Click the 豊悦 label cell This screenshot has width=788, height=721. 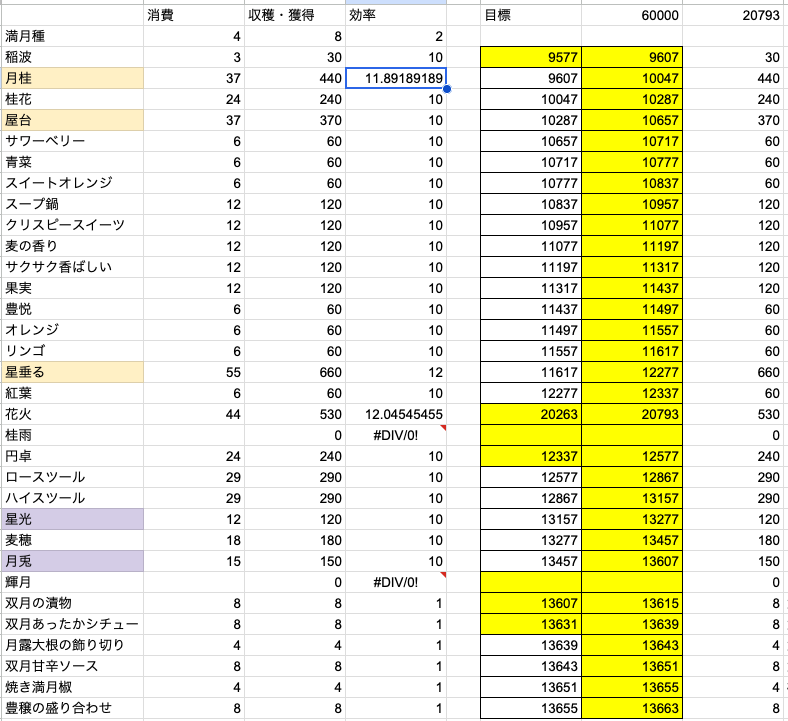tap(72, 310)
